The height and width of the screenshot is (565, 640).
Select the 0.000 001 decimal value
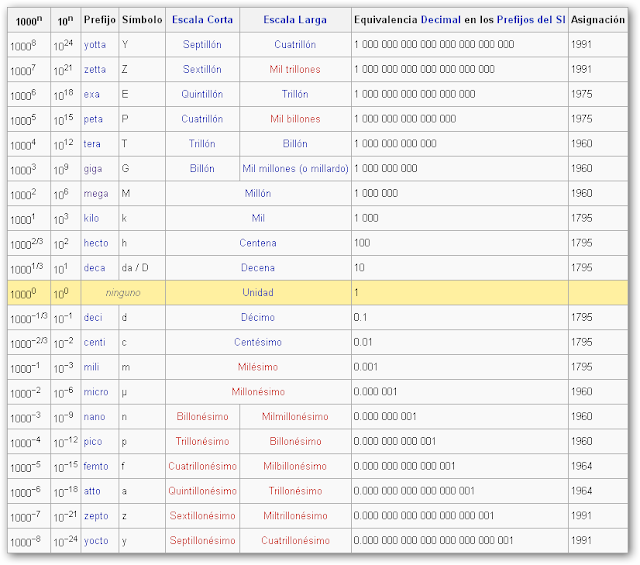pos(375,392)
